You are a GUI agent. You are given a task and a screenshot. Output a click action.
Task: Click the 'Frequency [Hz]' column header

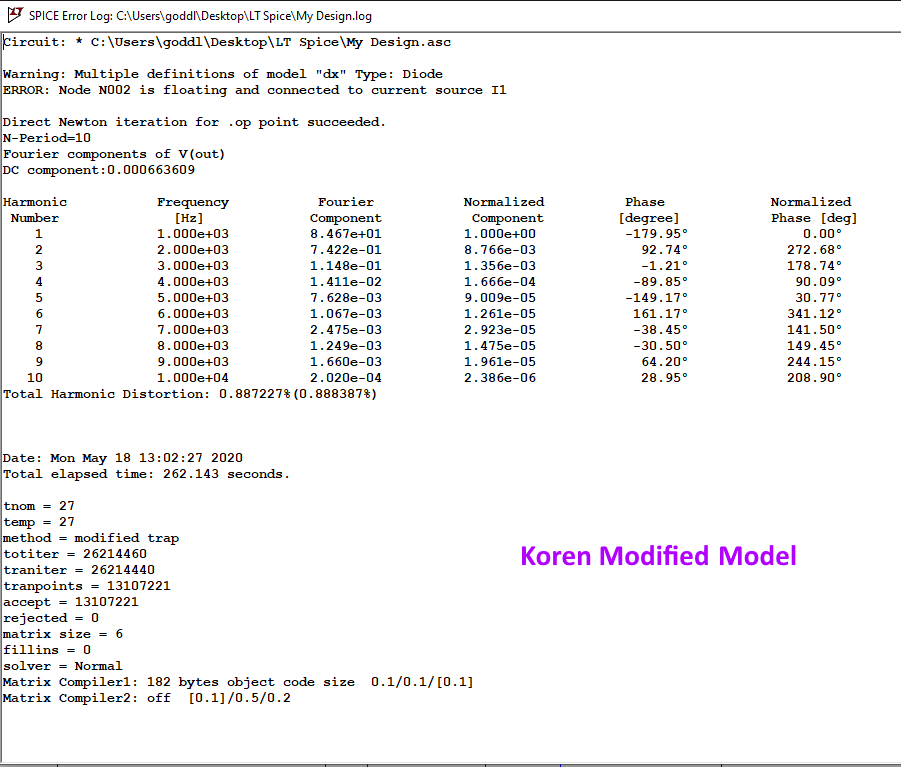pyautogui.click(x=193, y=210)
